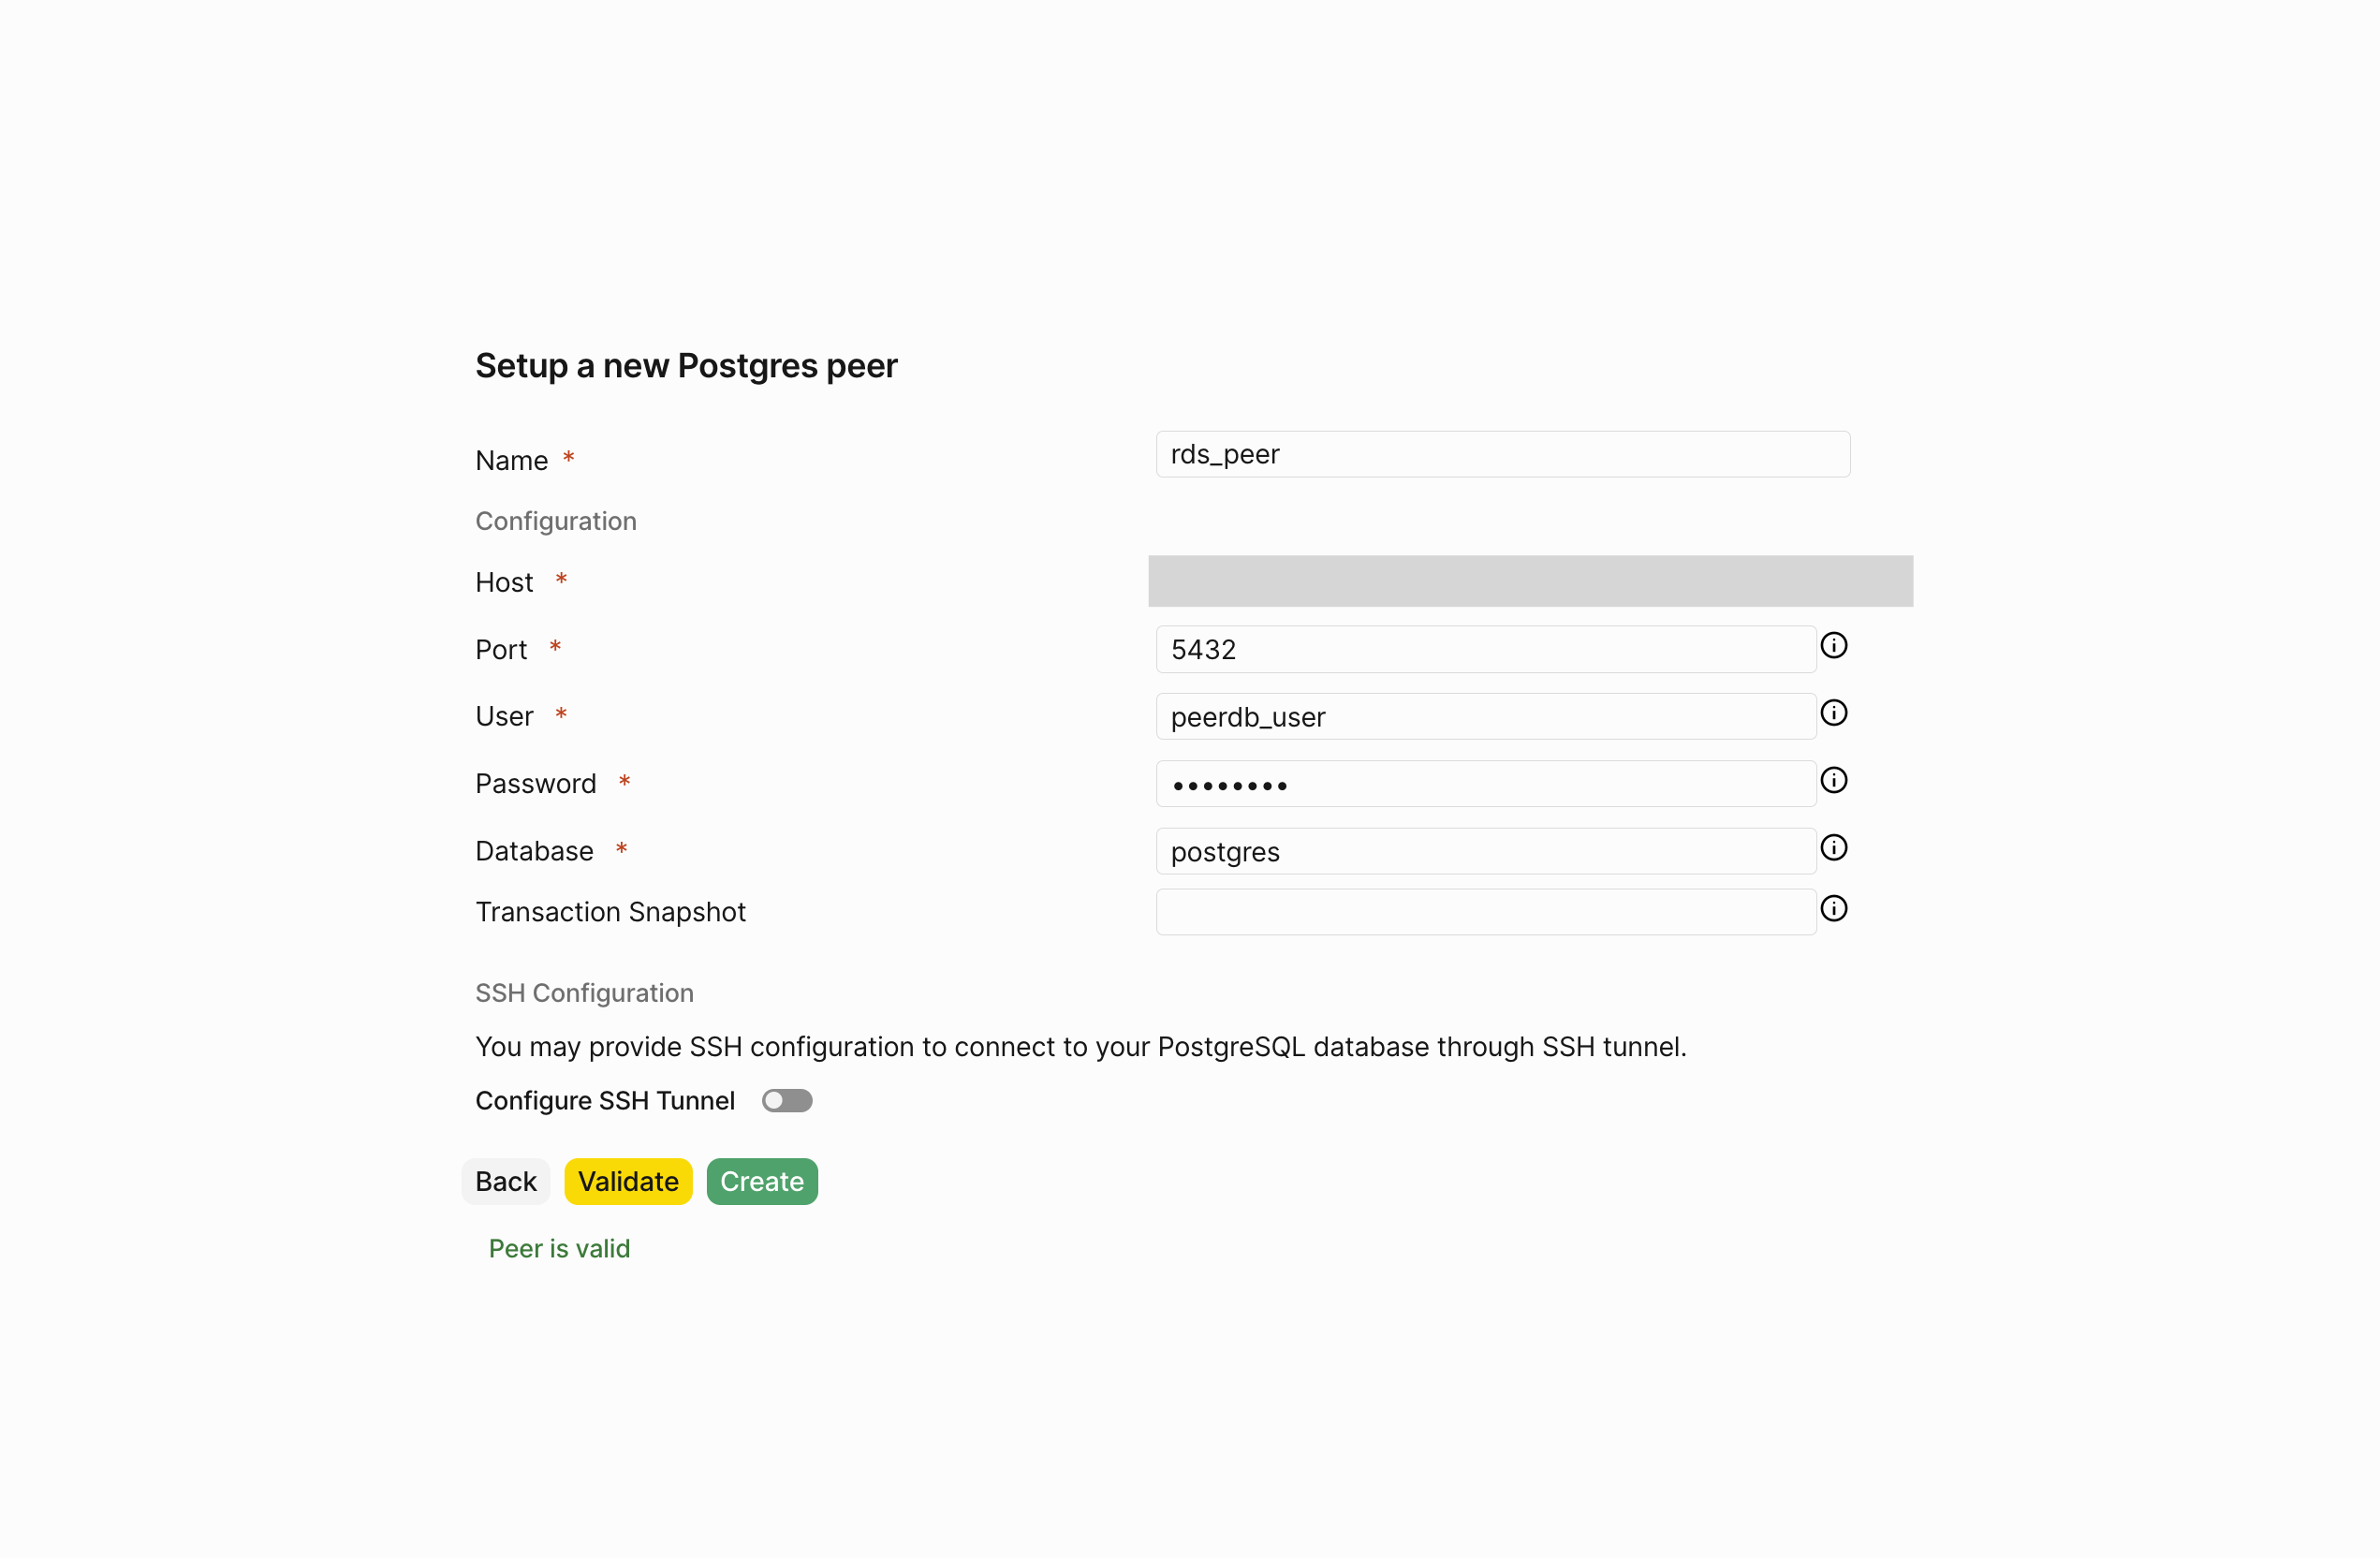Screen dimensions: 2380x1558
Task: Click the info icon beside User field
Action: (1833, 712)
